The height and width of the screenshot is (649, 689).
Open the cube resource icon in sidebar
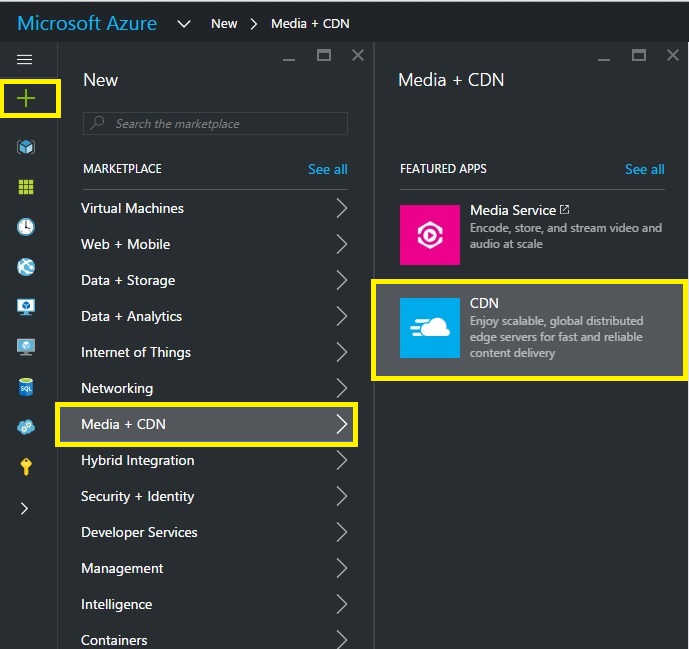point(26,147)
